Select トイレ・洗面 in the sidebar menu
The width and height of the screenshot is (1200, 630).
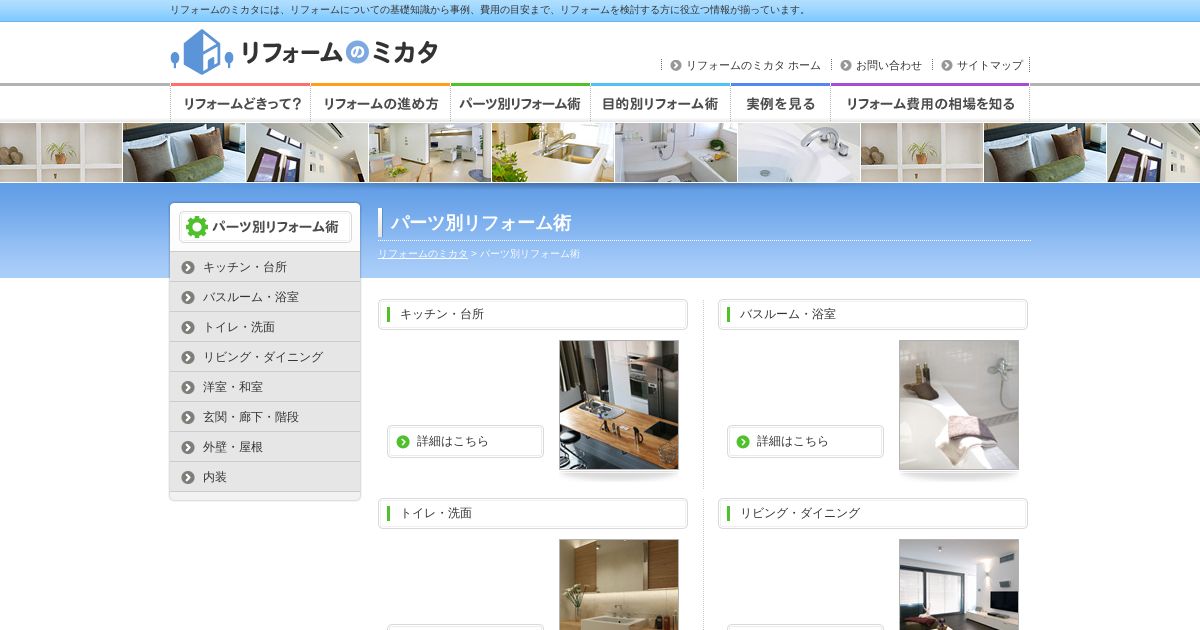click(x=265, y=327)
